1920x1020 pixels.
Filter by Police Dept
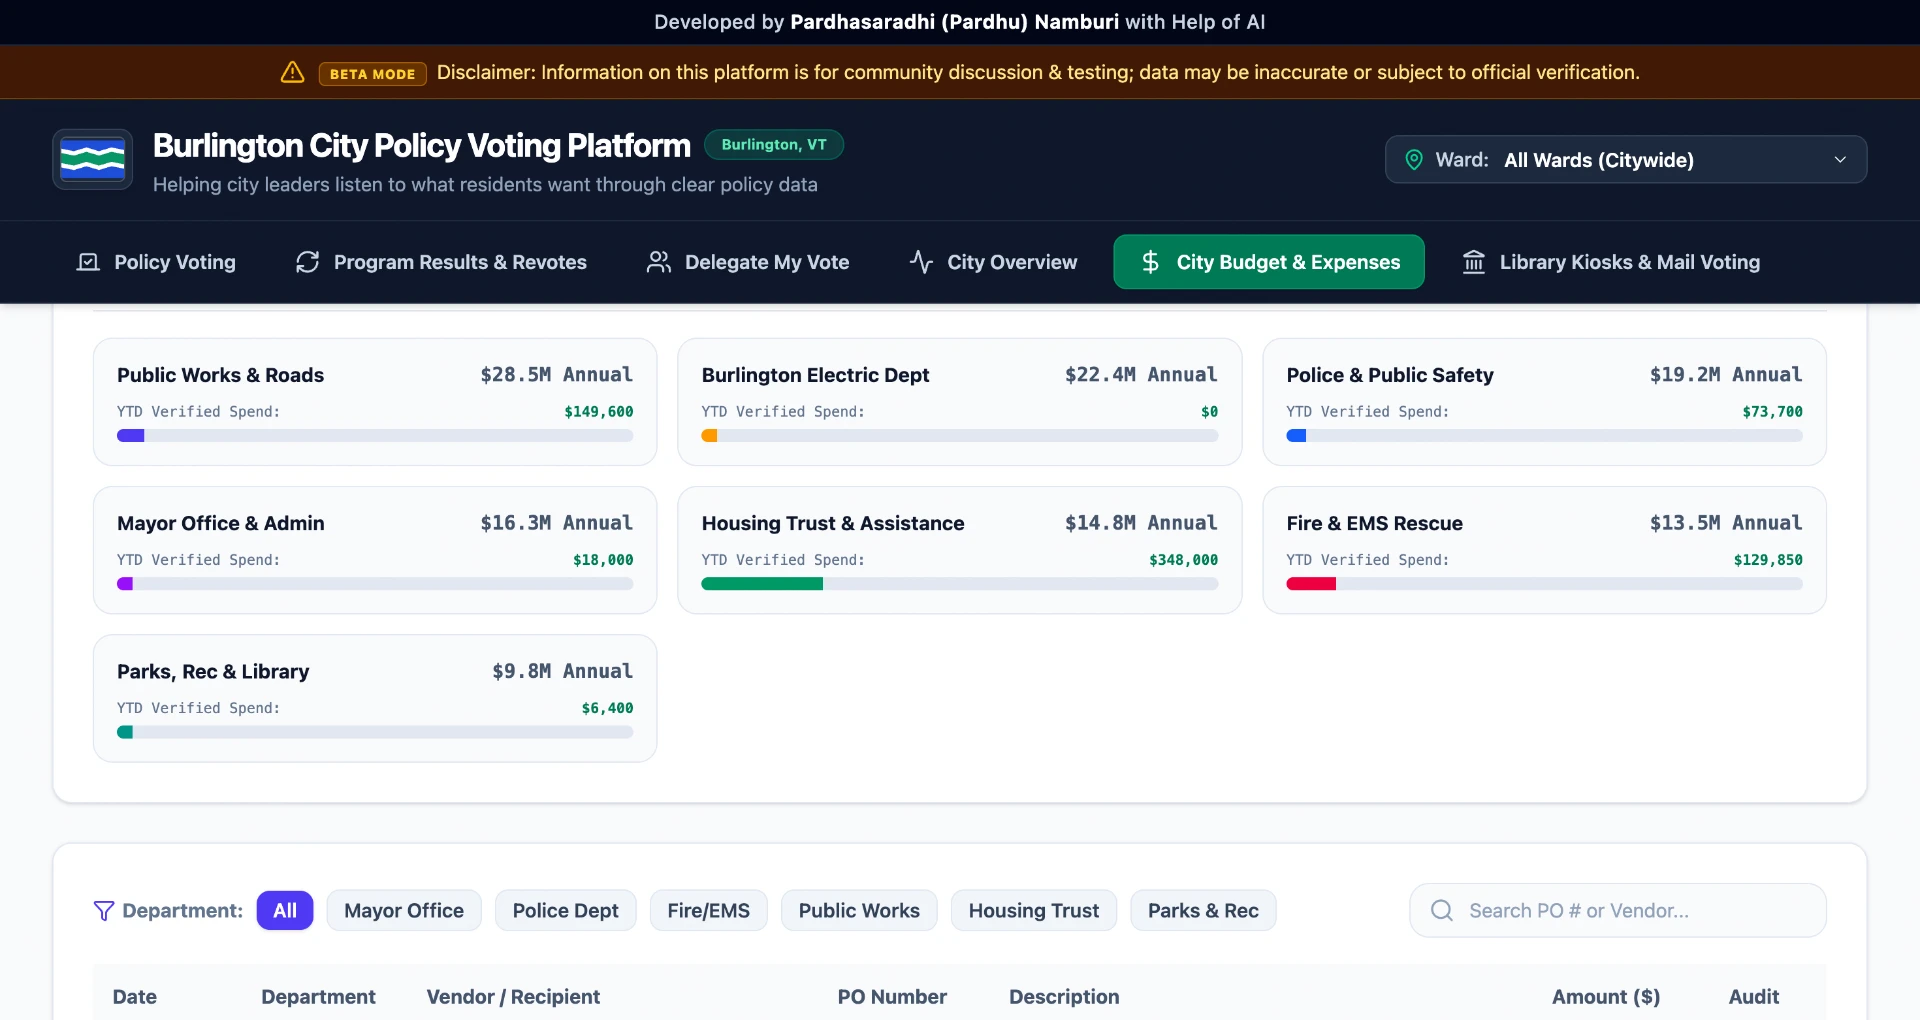point(566,911)
